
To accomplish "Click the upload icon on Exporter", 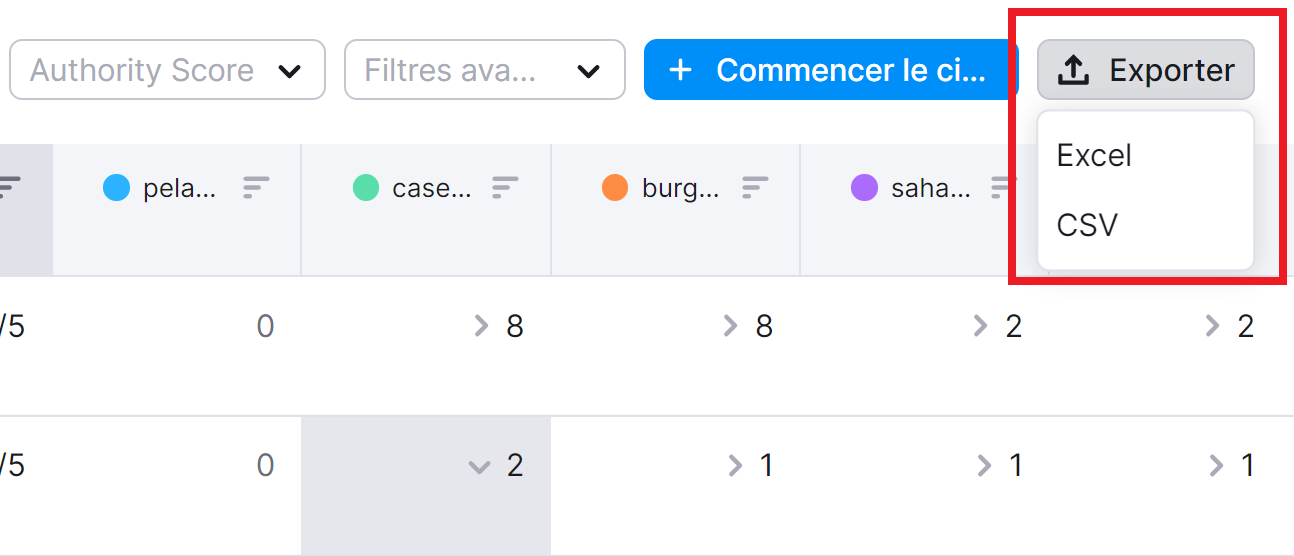I will [1073, 70].
